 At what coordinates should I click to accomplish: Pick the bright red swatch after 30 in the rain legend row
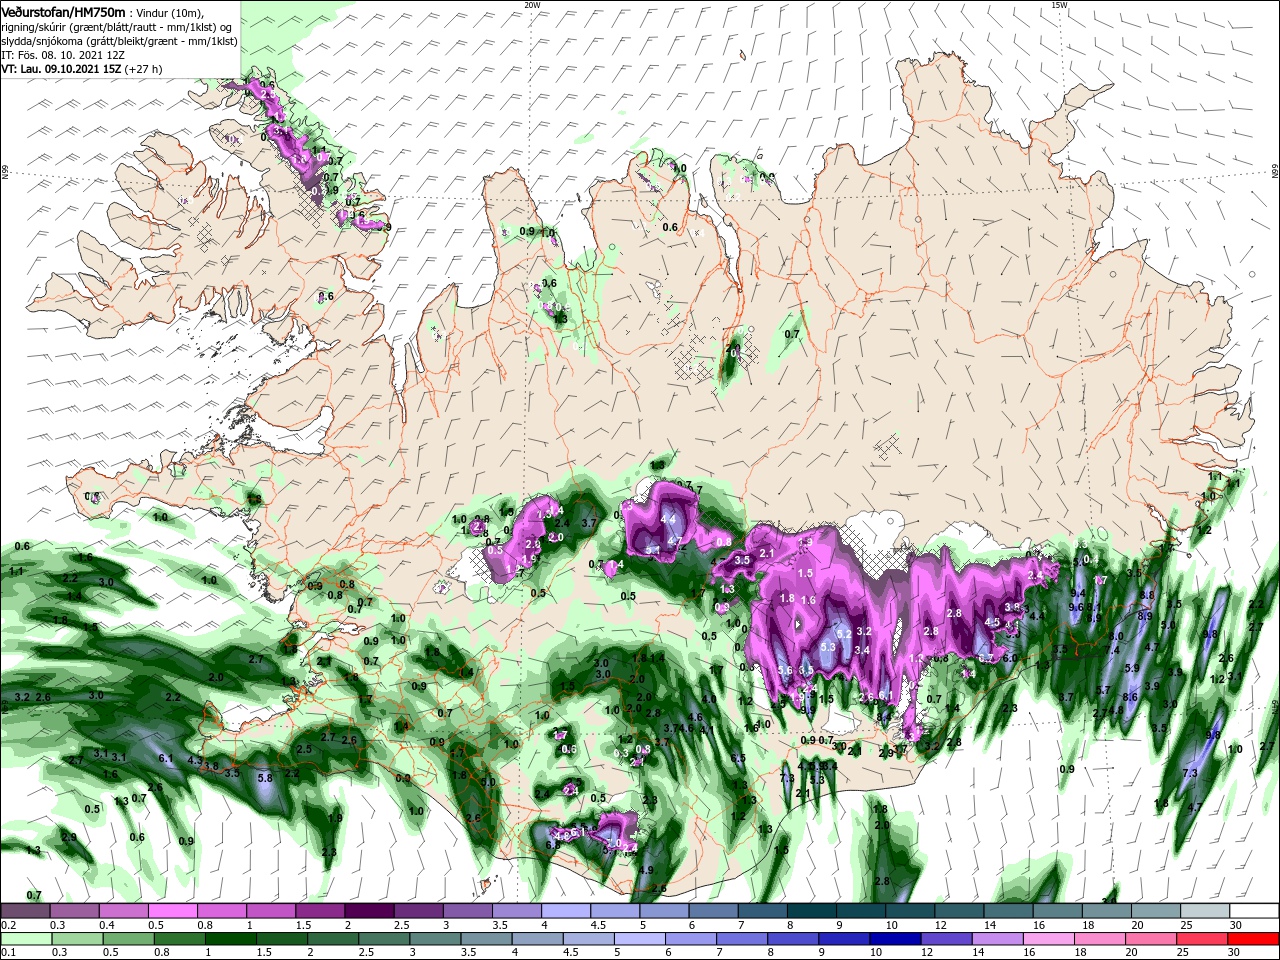(1254, 939)
